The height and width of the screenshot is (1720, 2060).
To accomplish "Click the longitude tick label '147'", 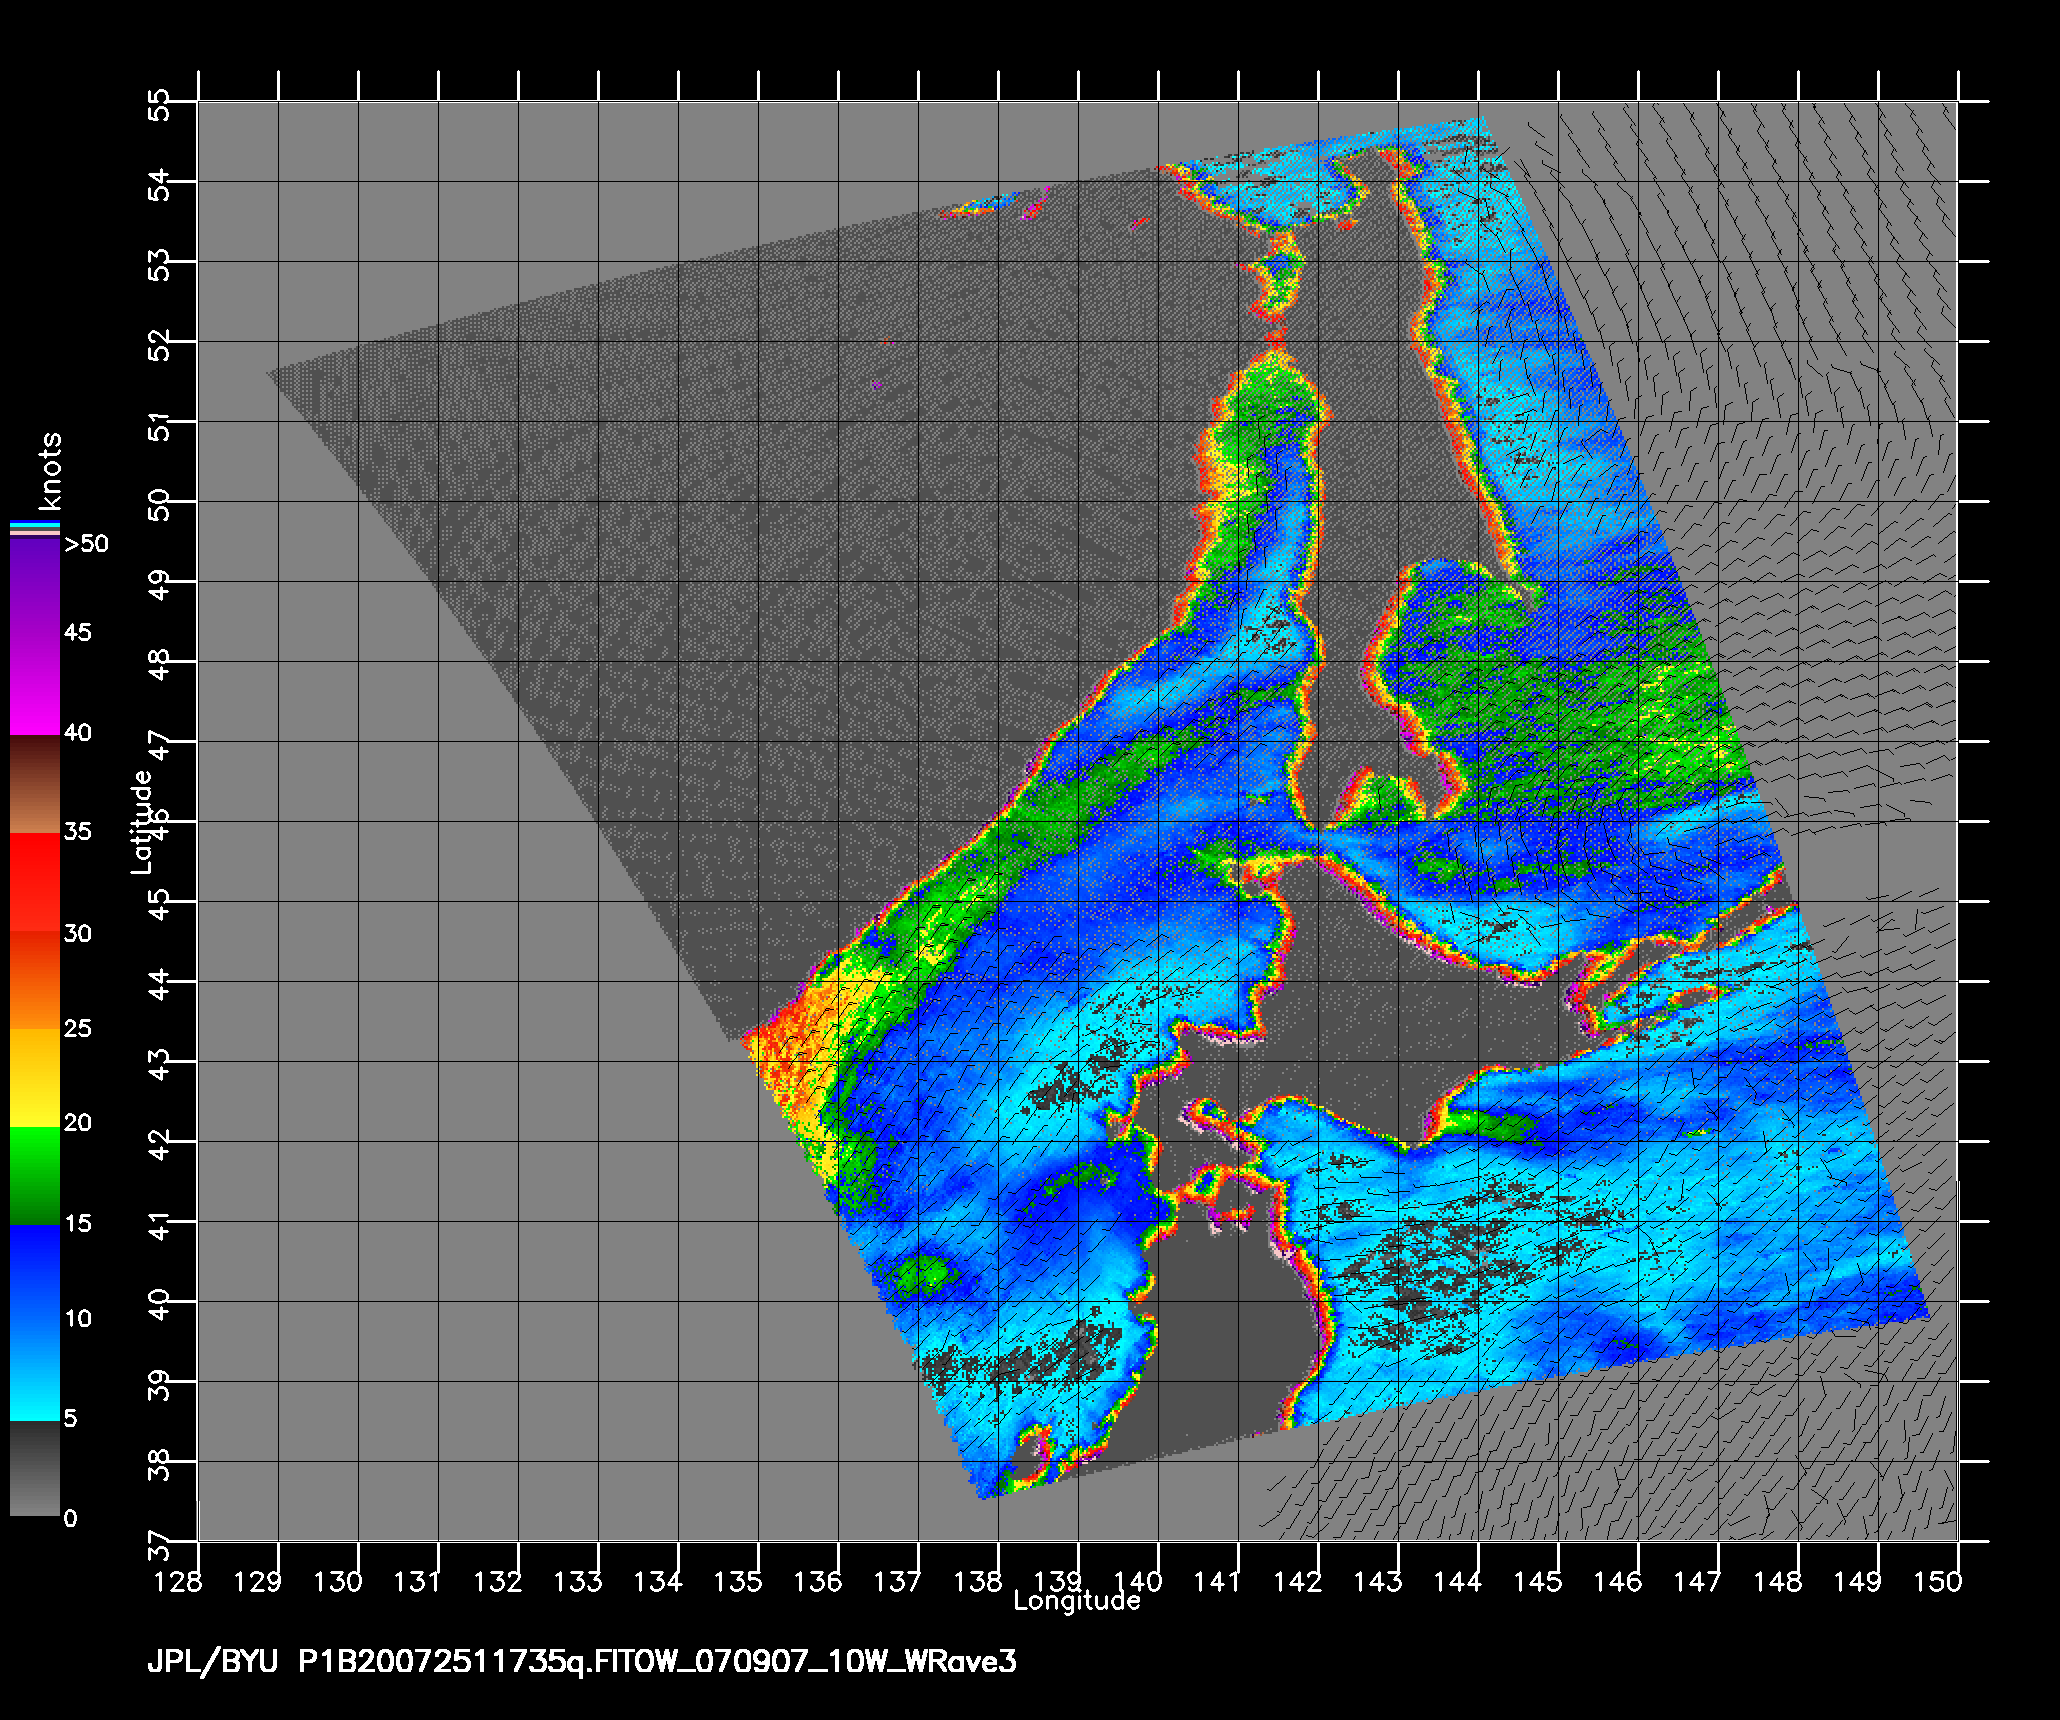I will pyautogui.click(x=1697, y=1581).
